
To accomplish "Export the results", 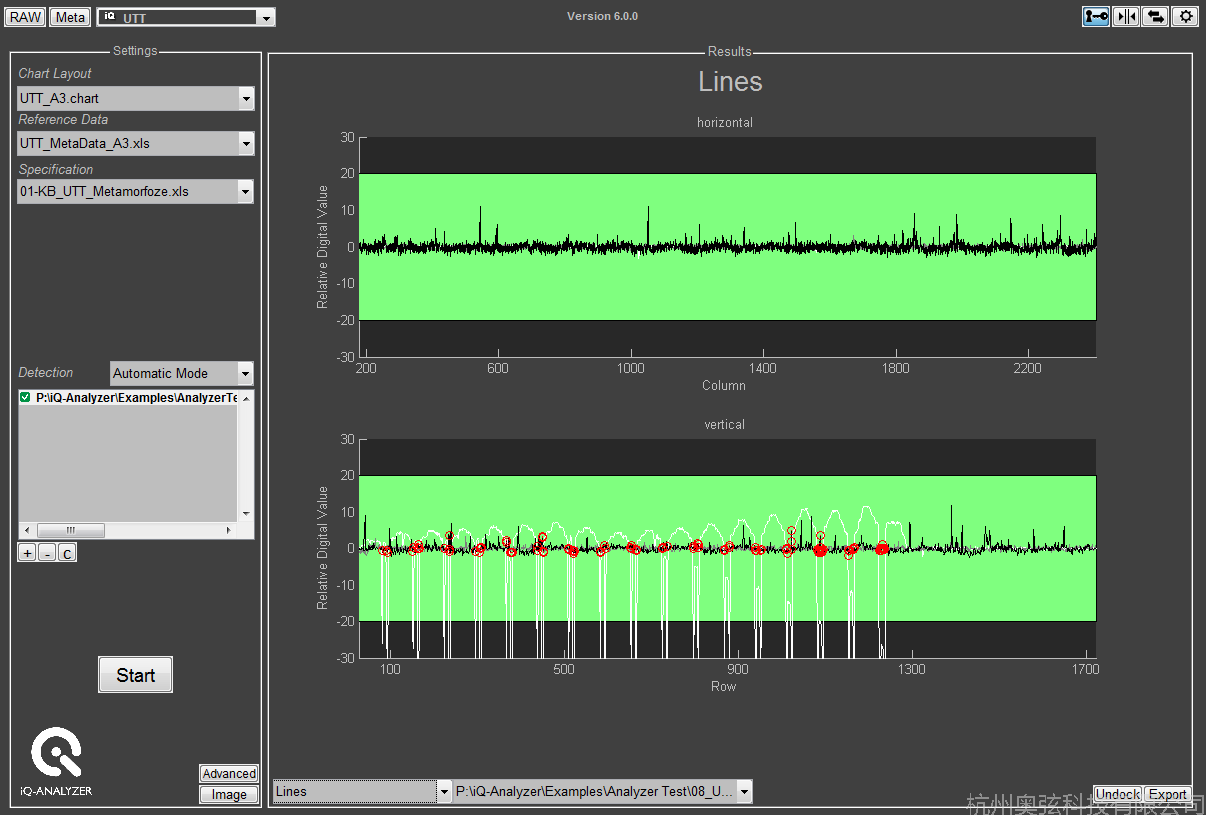I will coord(1167,795).
